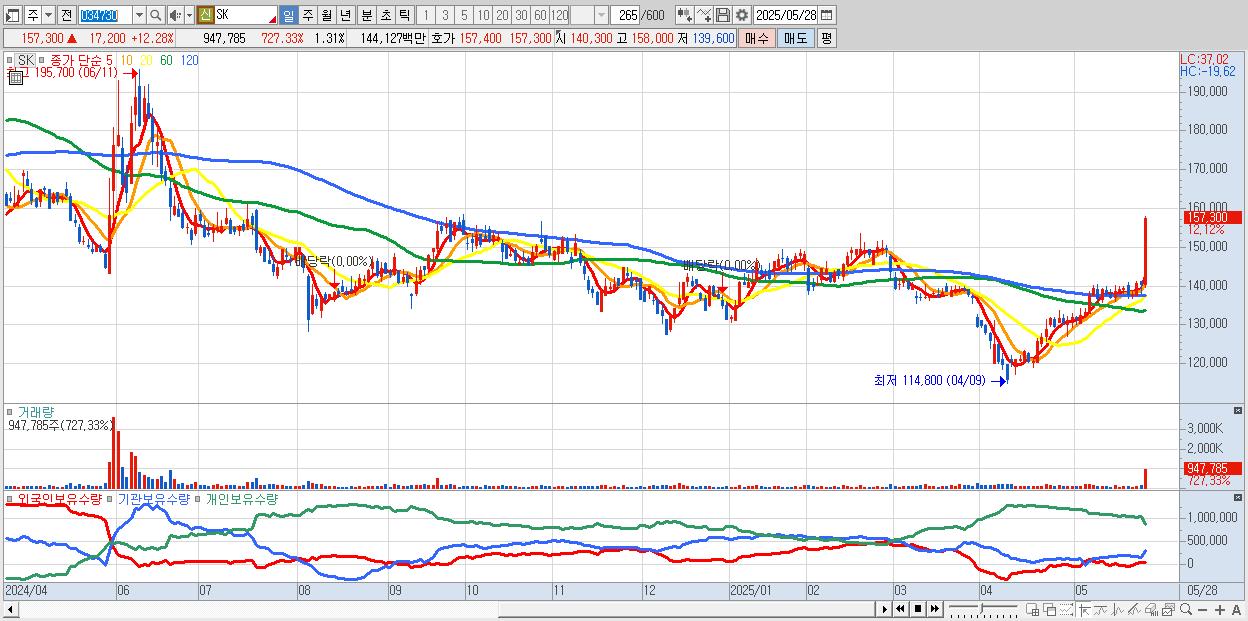
Task: Click the letter A text tool icon
Action: tap(1236, 609)
